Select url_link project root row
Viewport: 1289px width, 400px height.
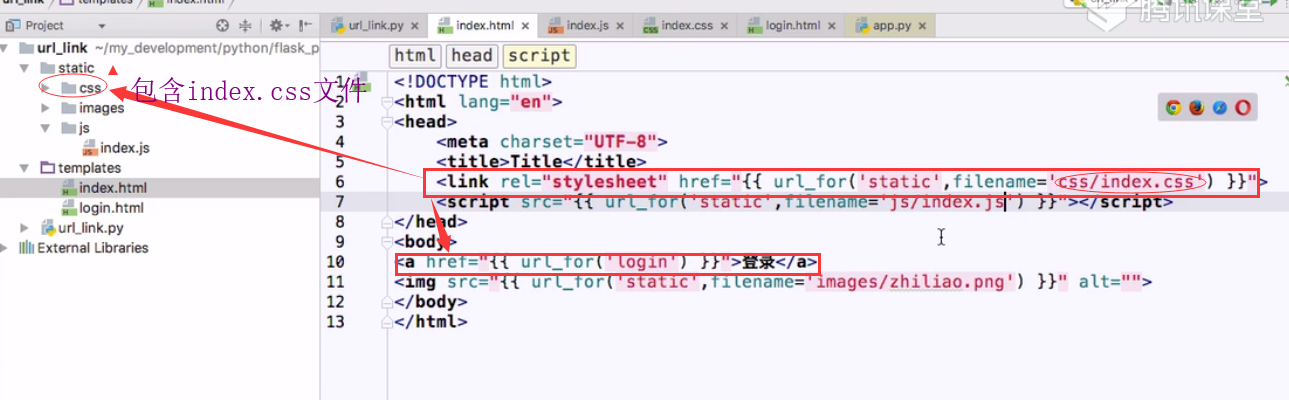[160, 48]
